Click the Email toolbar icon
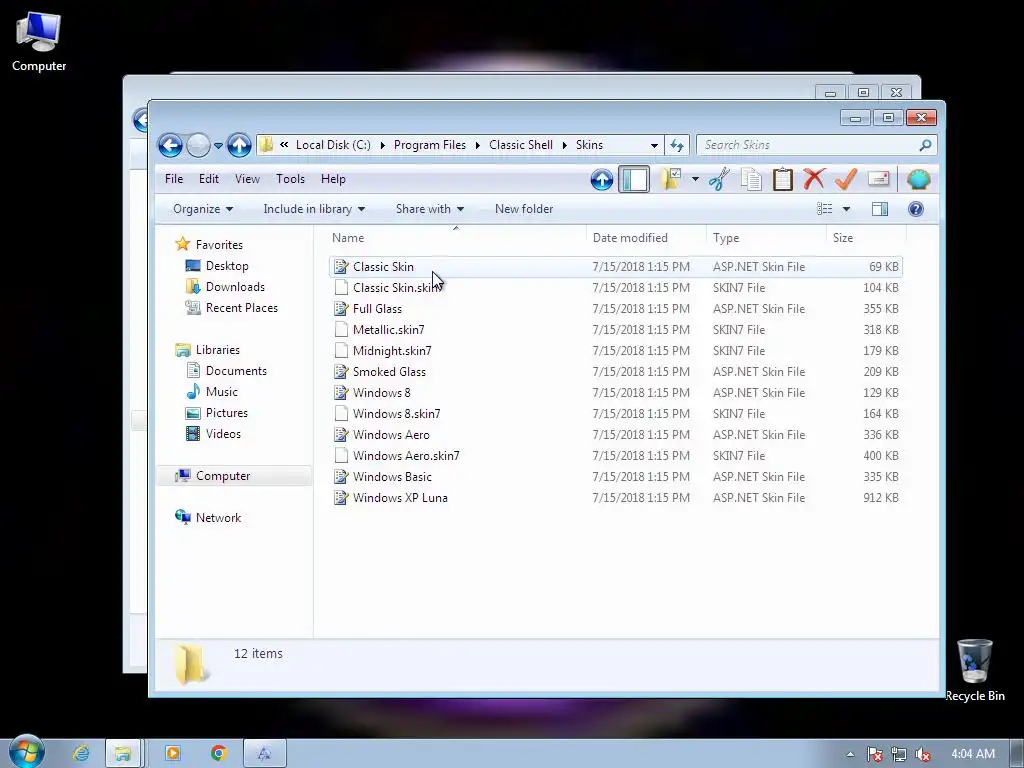Screen dimensions: 1024x768 pyautogui.click(x=878, y=178)
